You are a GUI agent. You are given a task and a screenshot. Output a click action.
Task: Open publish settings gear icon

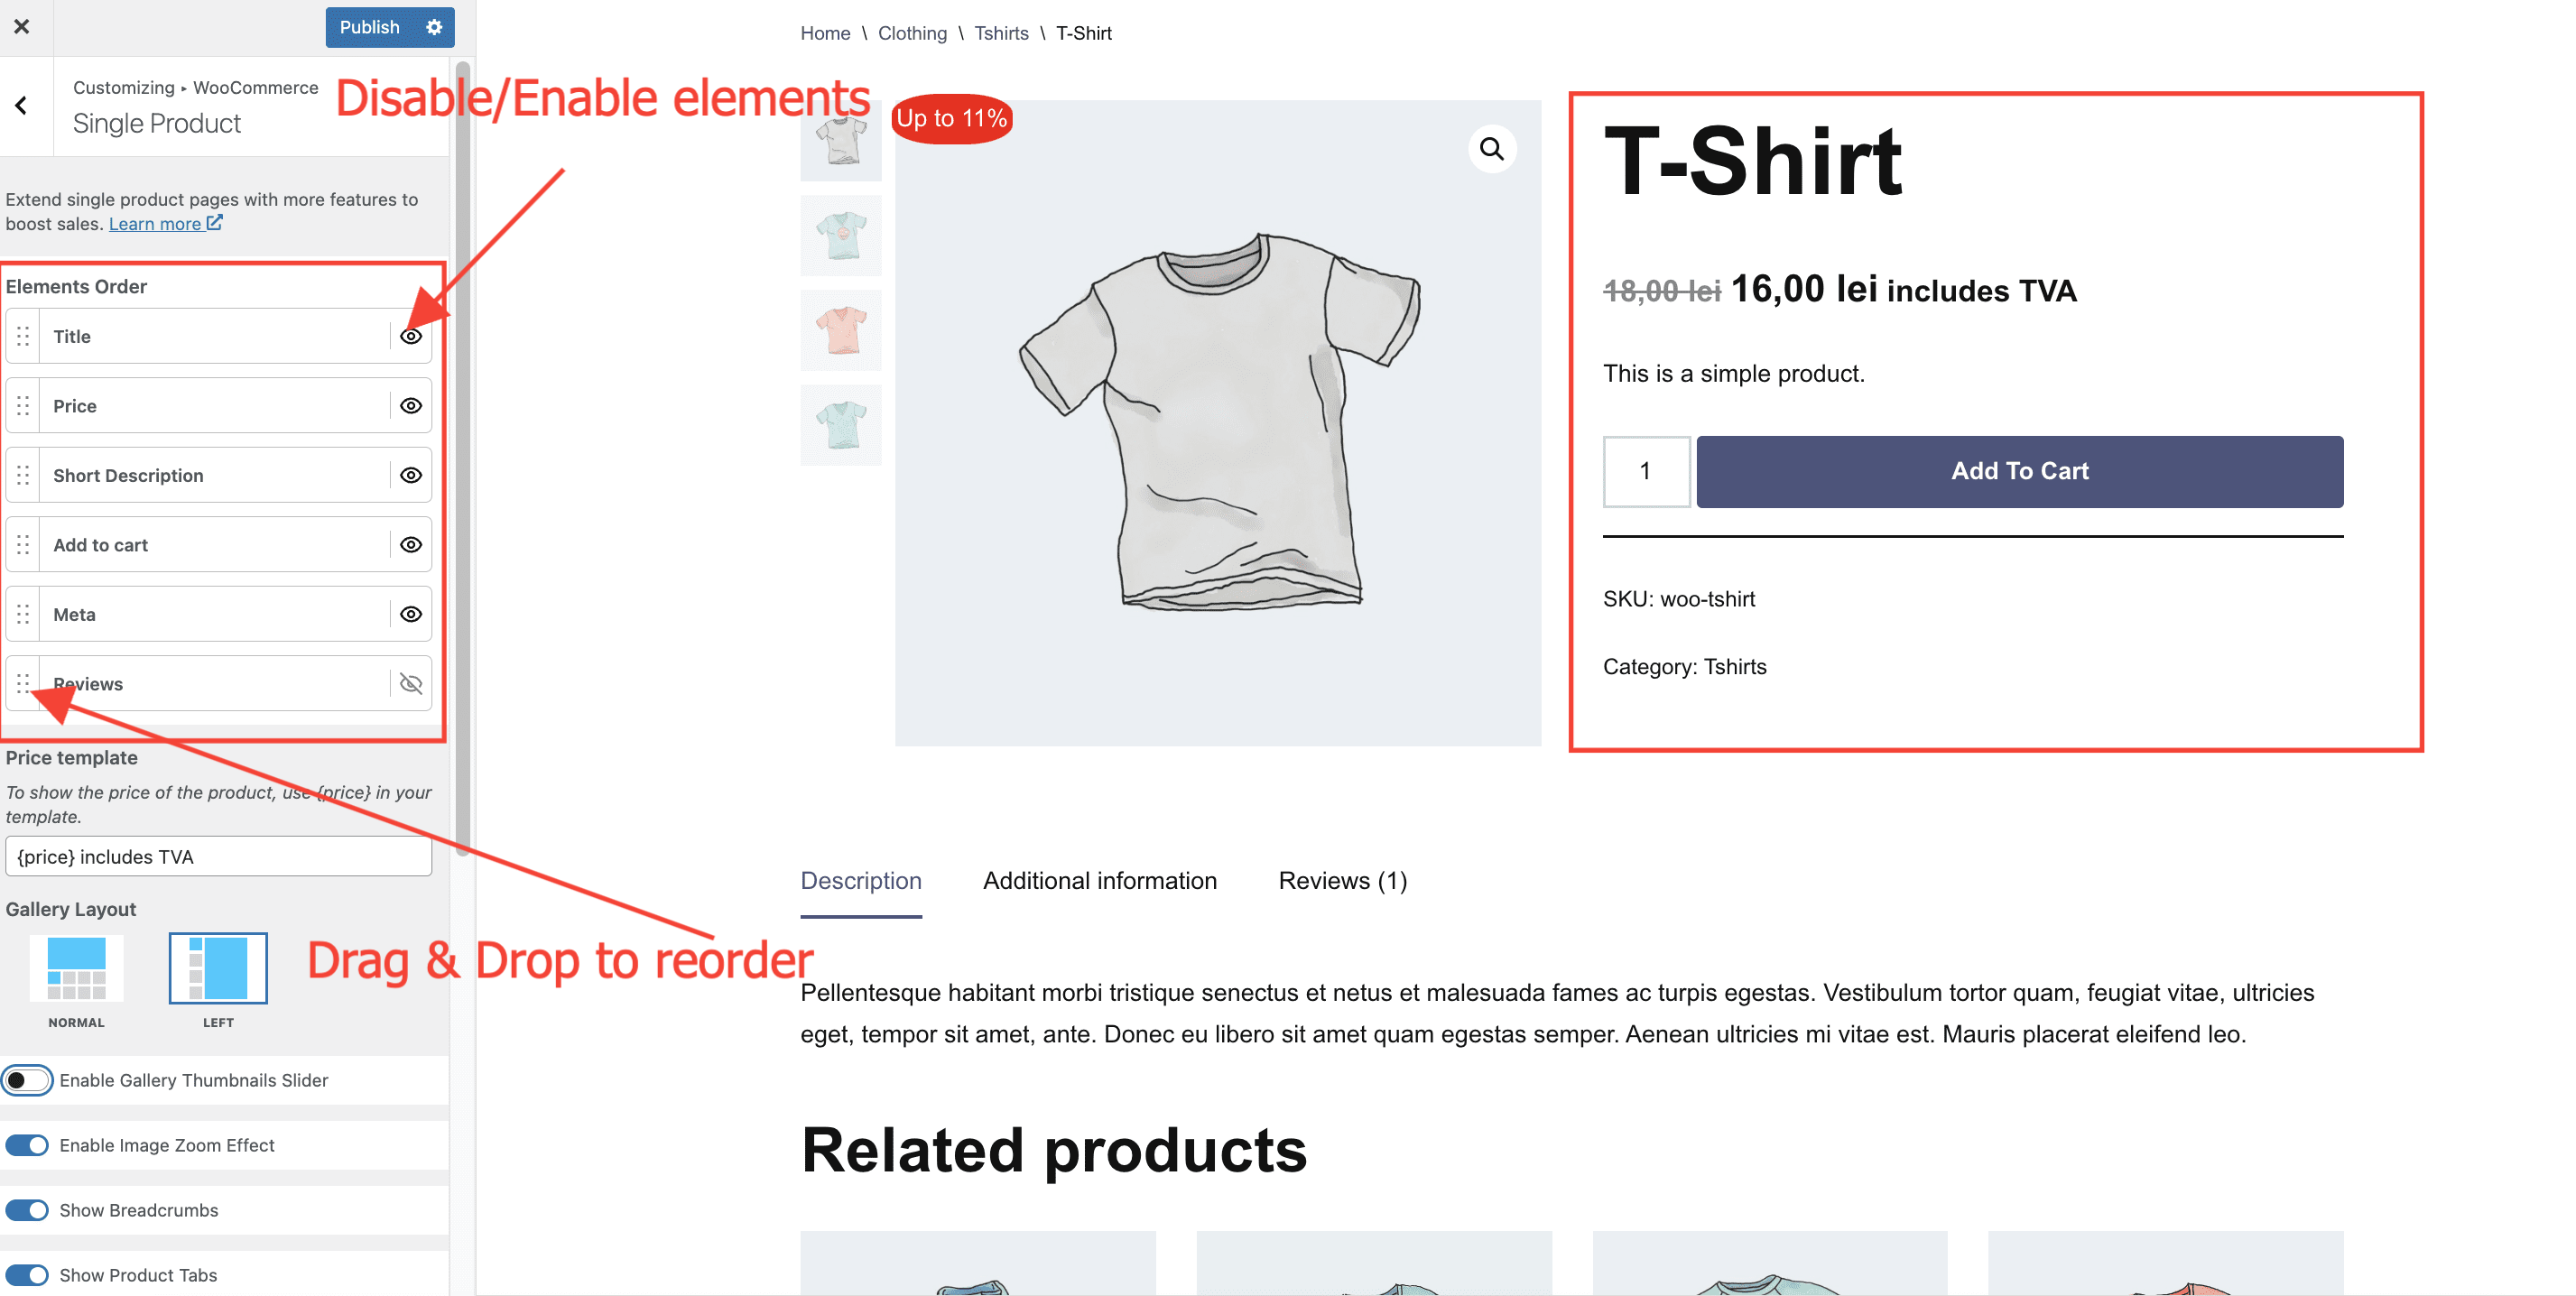(x=434, y=27)
